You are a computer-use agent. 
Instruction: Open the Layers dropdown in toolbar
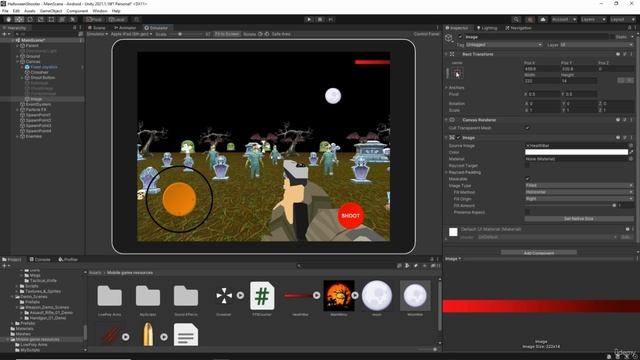tap(593, 19)
